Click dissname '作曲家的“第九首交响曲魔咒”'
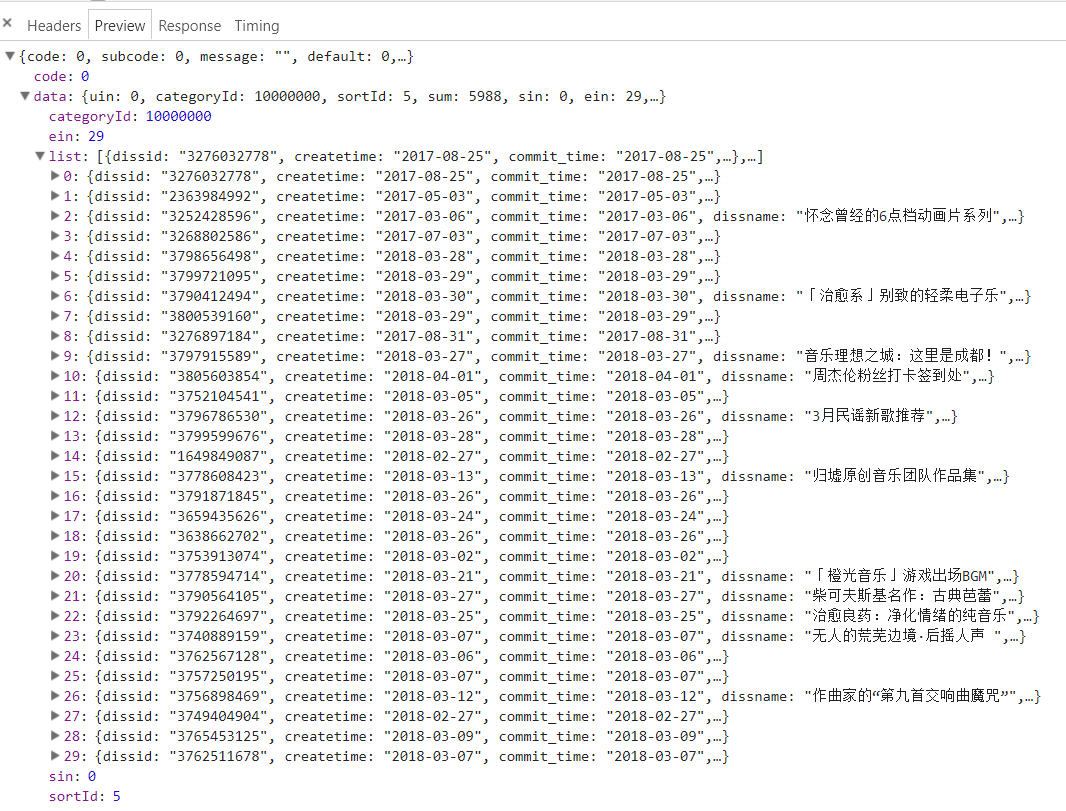The width and height of the screenshot is (1066, 811). pyautogui.click(x=910, y=696)
